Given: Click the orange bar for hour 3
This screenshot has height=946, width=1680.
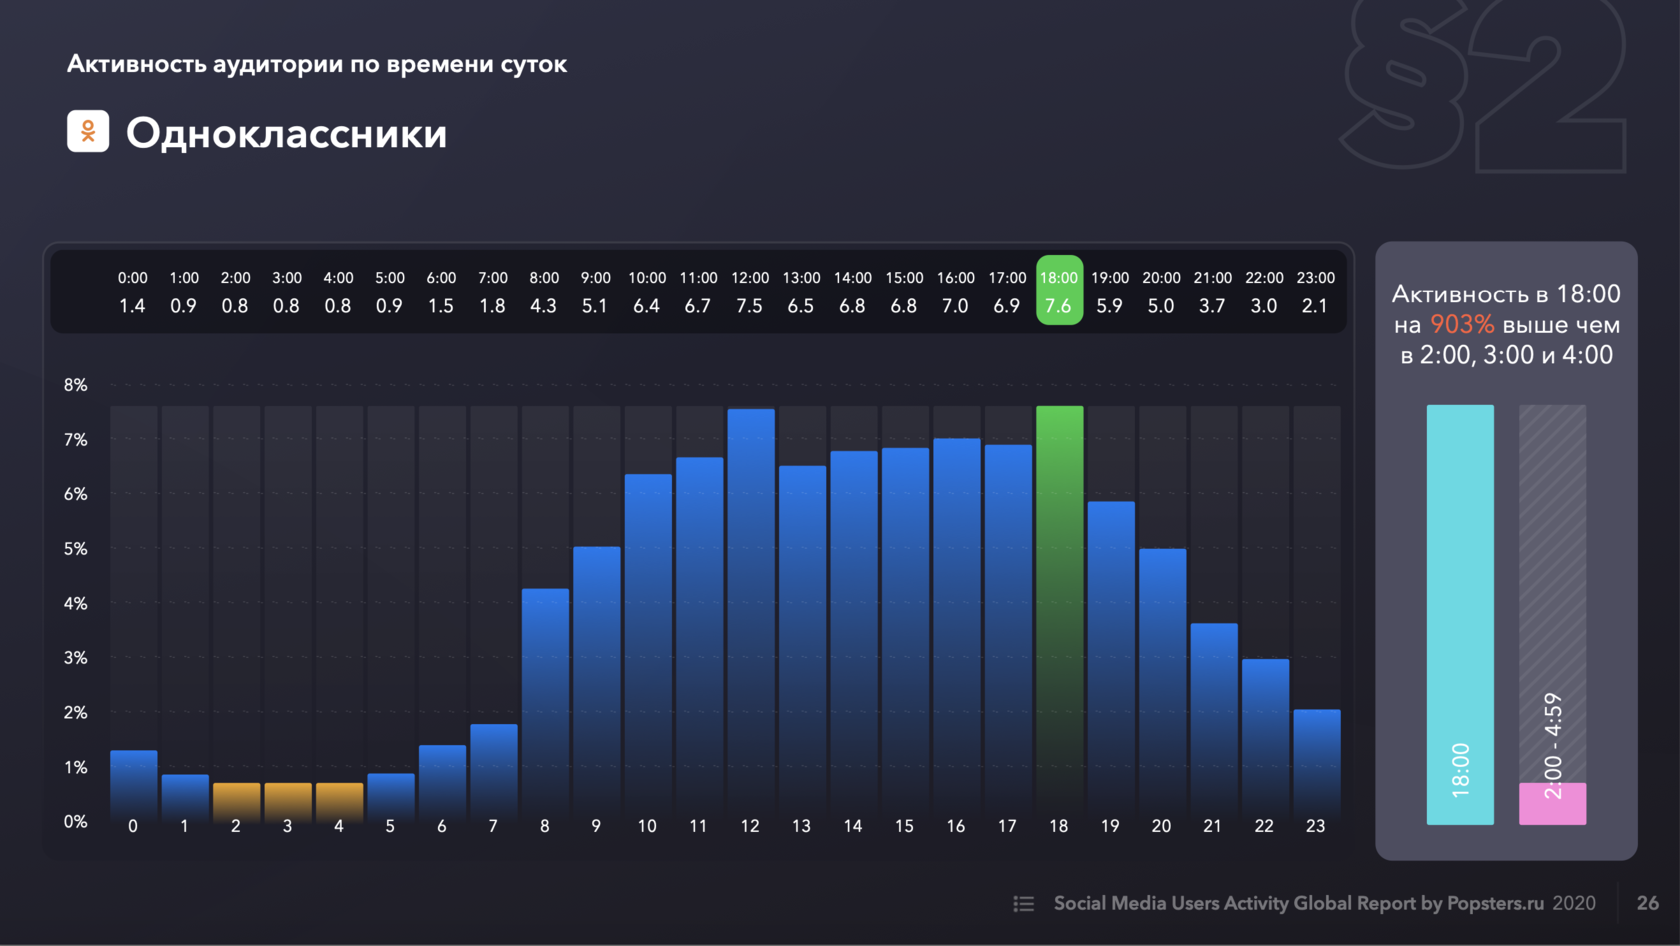Looking at the screenshot, I should tap(288, 802).
